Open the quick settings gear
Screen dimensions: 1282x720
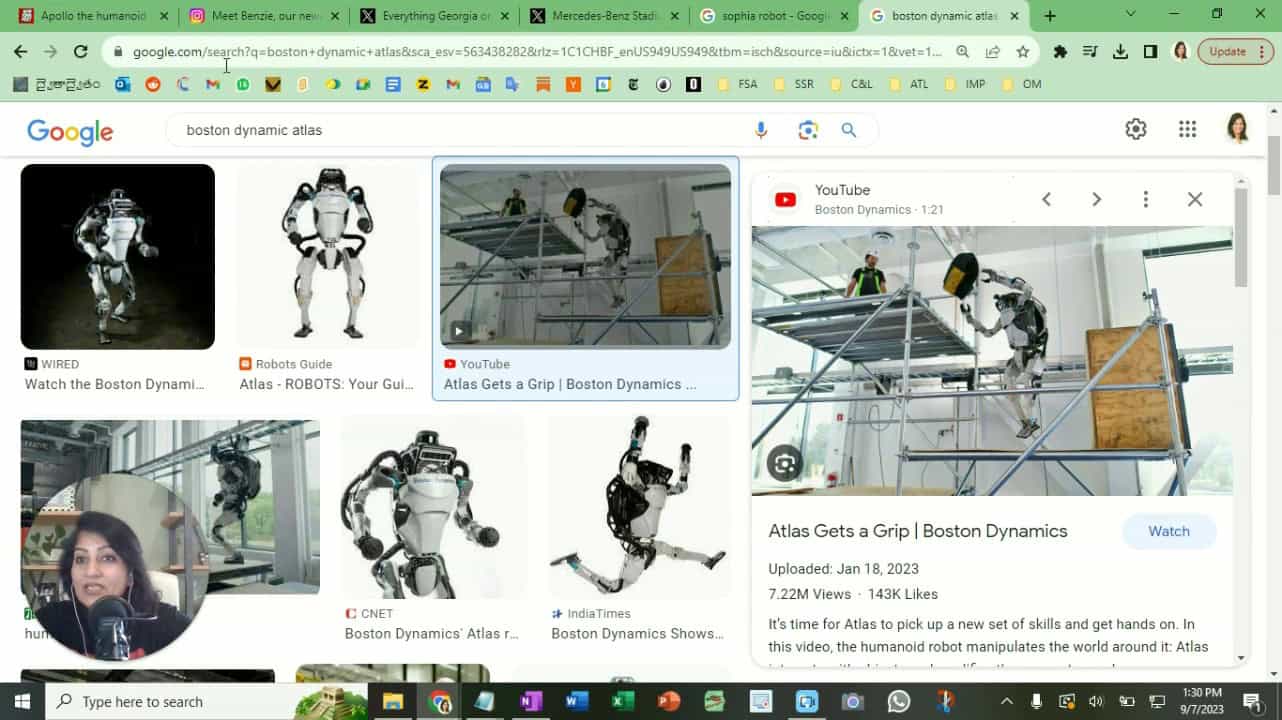point(1135,129)
